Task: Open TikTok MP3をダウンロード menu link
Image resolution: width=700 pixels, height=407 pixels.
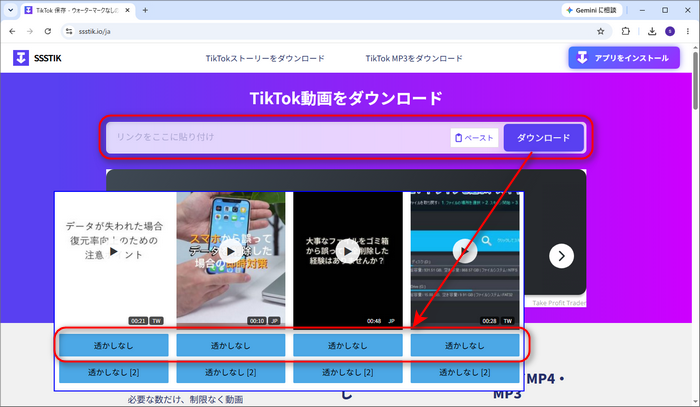Action: coord(414,58)
